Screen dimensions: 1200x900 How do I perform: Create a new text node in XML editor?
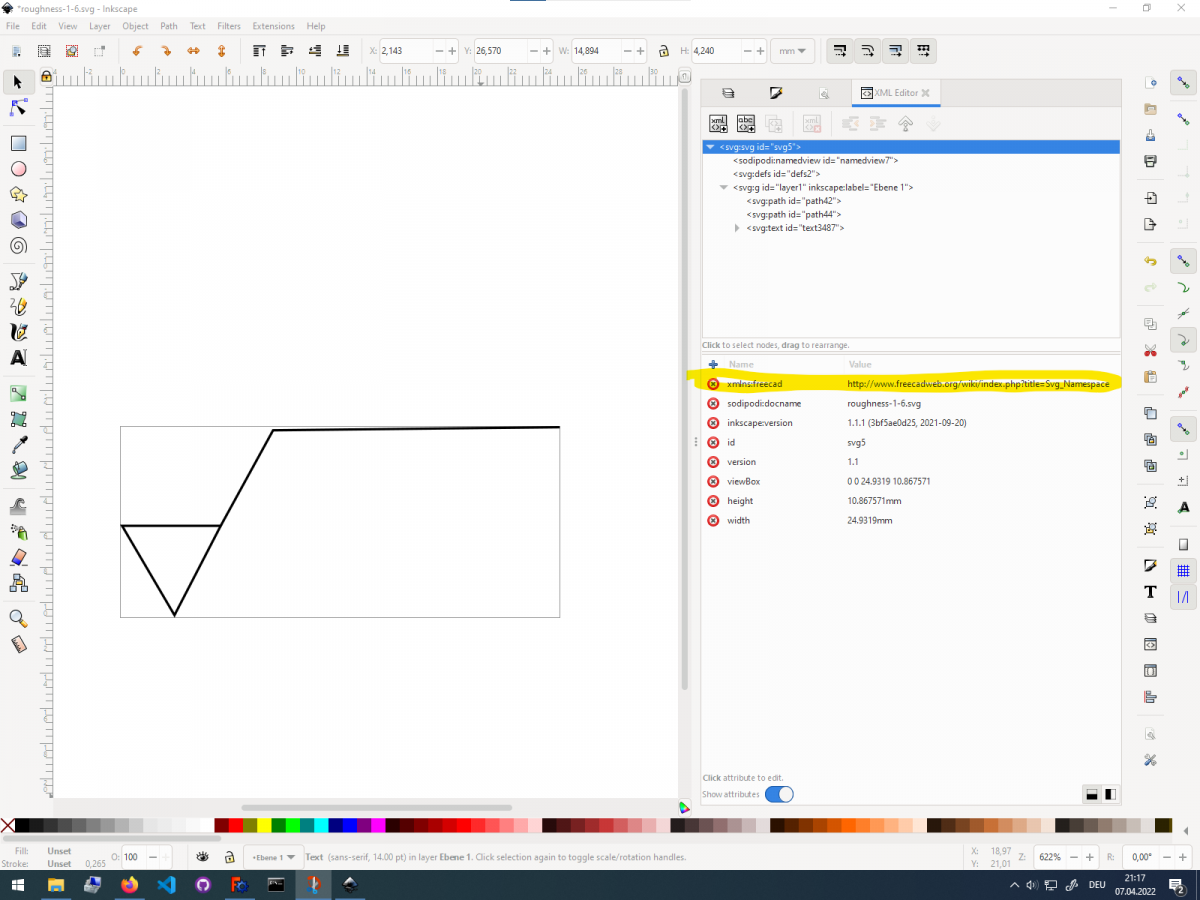746,123
